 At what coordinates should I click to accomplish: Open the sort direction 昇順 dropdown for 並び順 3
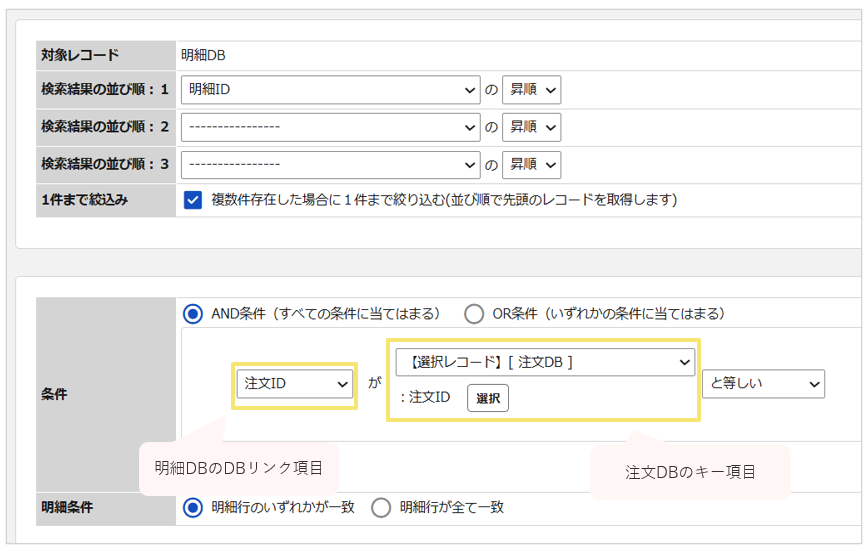coord(531,165)
